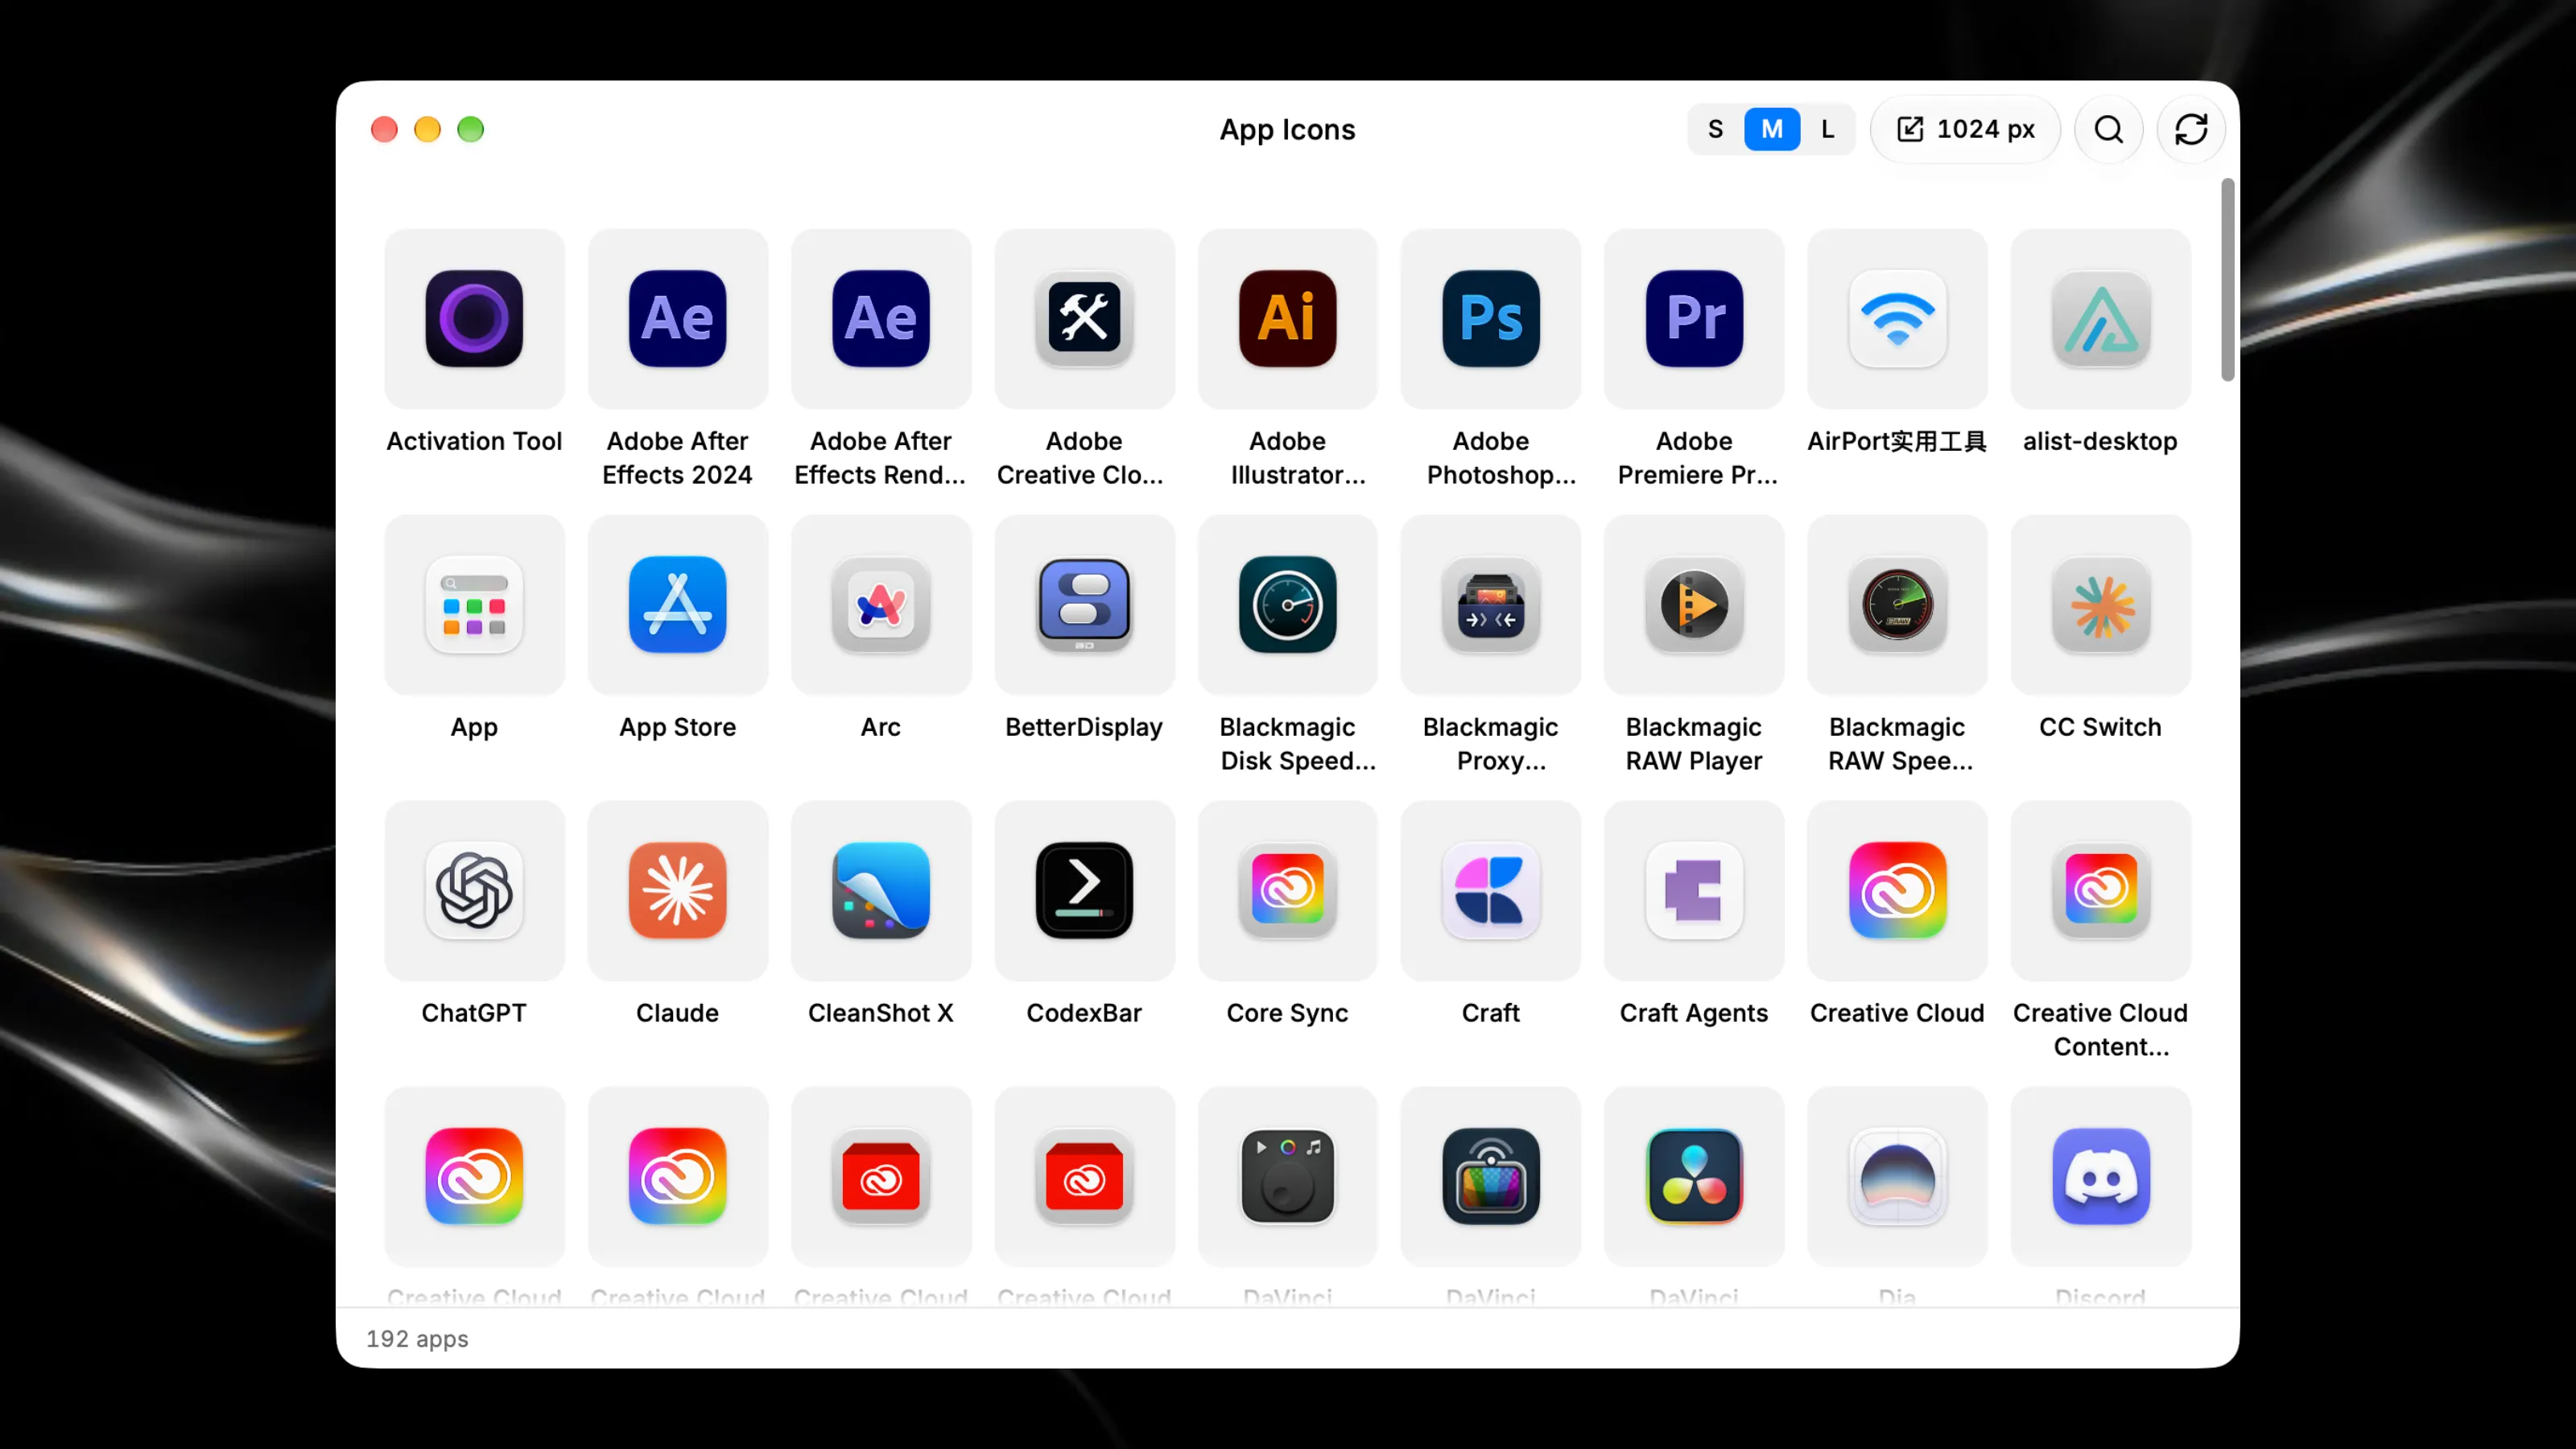Select the ChatGPT icon
The height and width of the screenshot is (1449, 2576).
click(x=474, y=890)
